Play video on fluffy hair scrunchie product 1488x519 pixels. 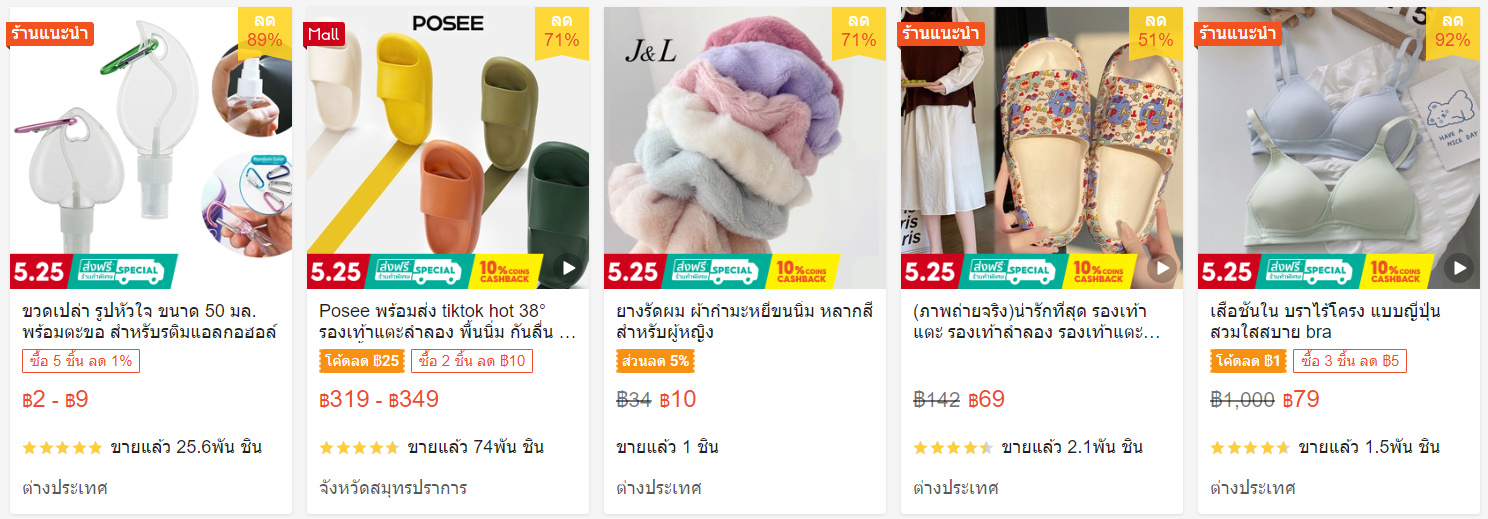coord(864,268)
